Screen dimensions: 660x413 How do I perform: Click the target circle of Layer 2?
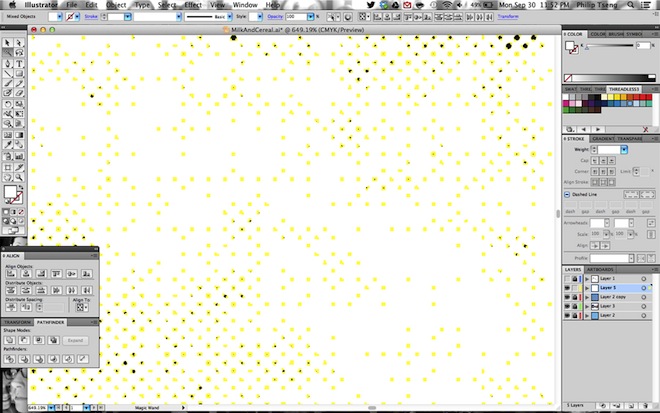pos(644,315)
